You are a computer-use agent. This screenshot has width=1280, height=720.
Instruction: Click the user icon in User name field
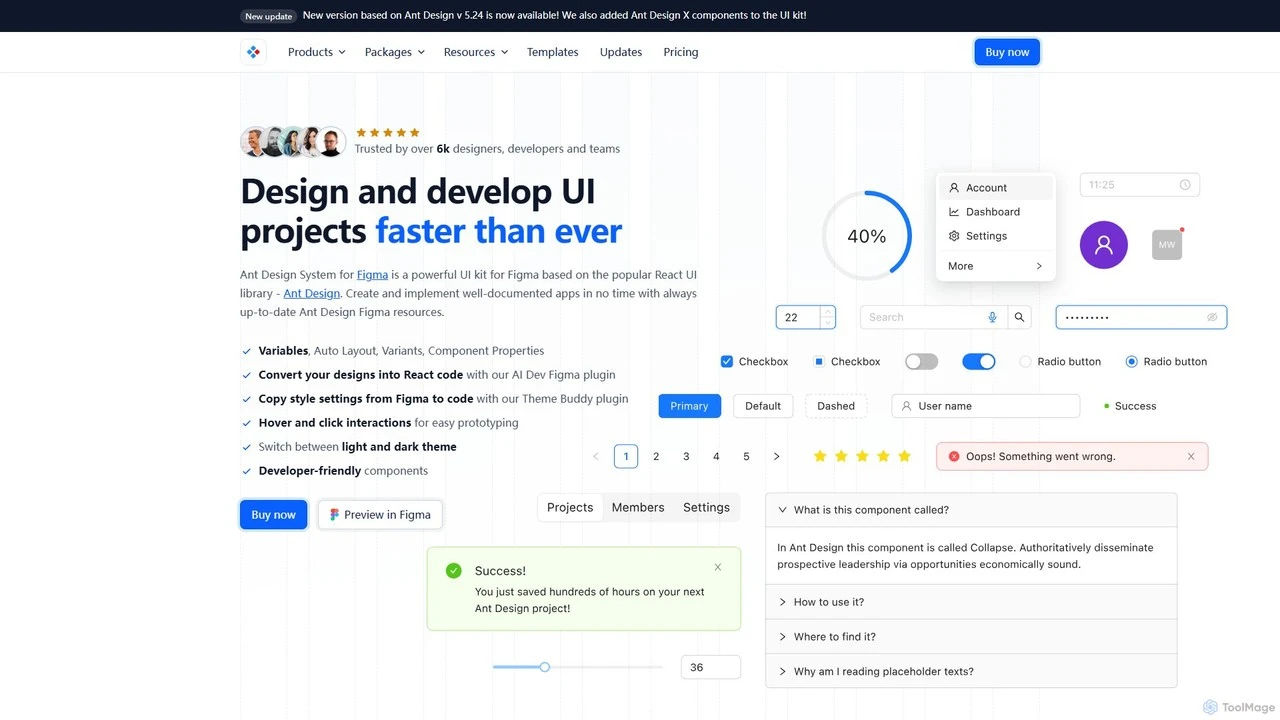point(907,406)
